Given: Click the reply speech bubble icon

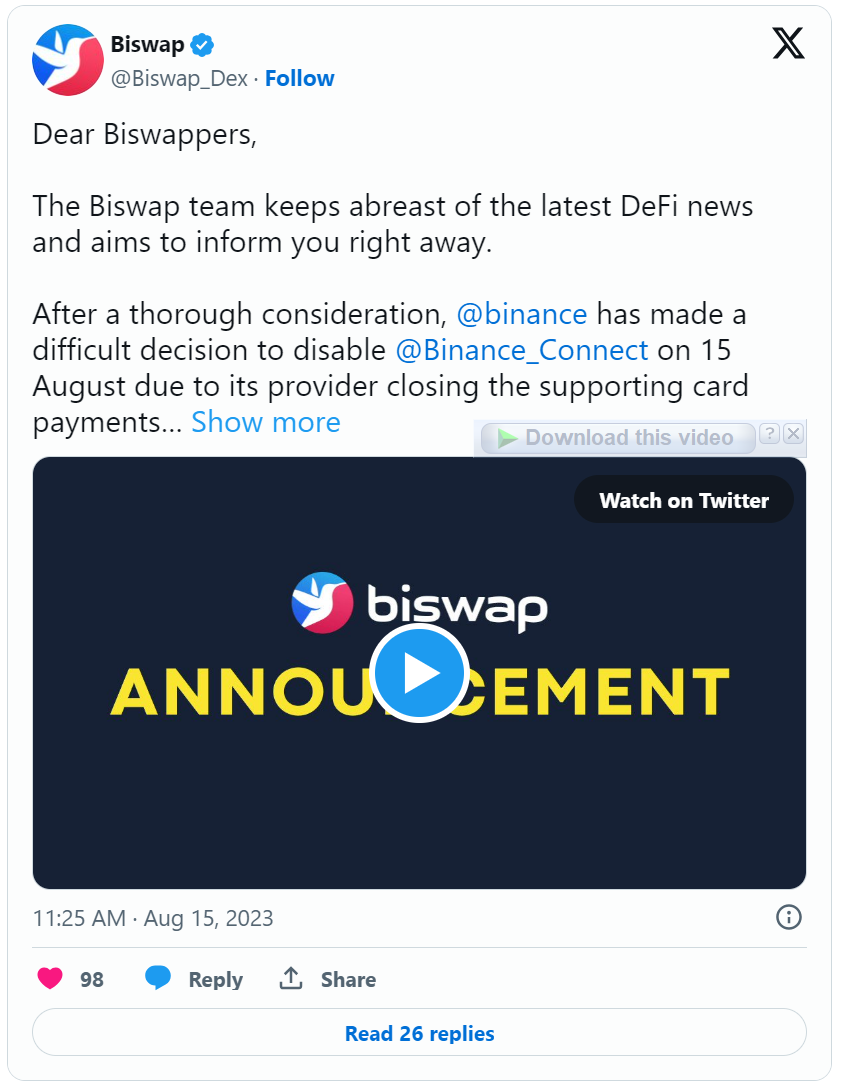Looking at the screenshot, I should (158, 979).
